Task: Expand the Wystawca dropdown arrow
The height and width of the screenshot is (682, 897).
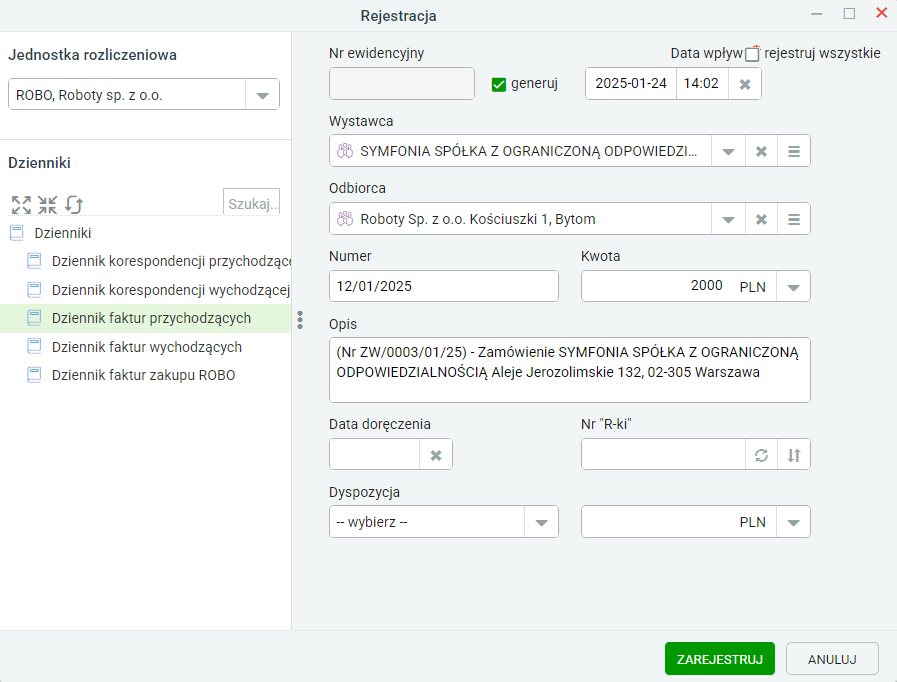Action: point(728,152)
